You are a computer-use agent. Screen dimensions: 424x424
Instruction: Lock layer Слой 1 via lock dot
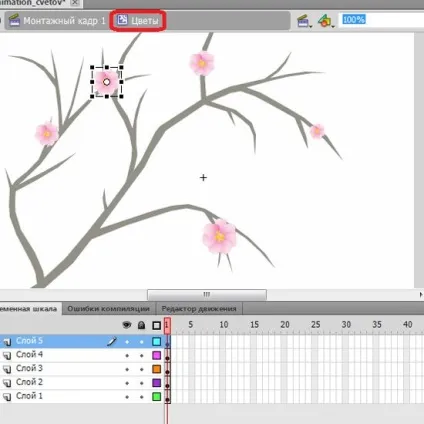pyautogui.click(x=142, y=397)
